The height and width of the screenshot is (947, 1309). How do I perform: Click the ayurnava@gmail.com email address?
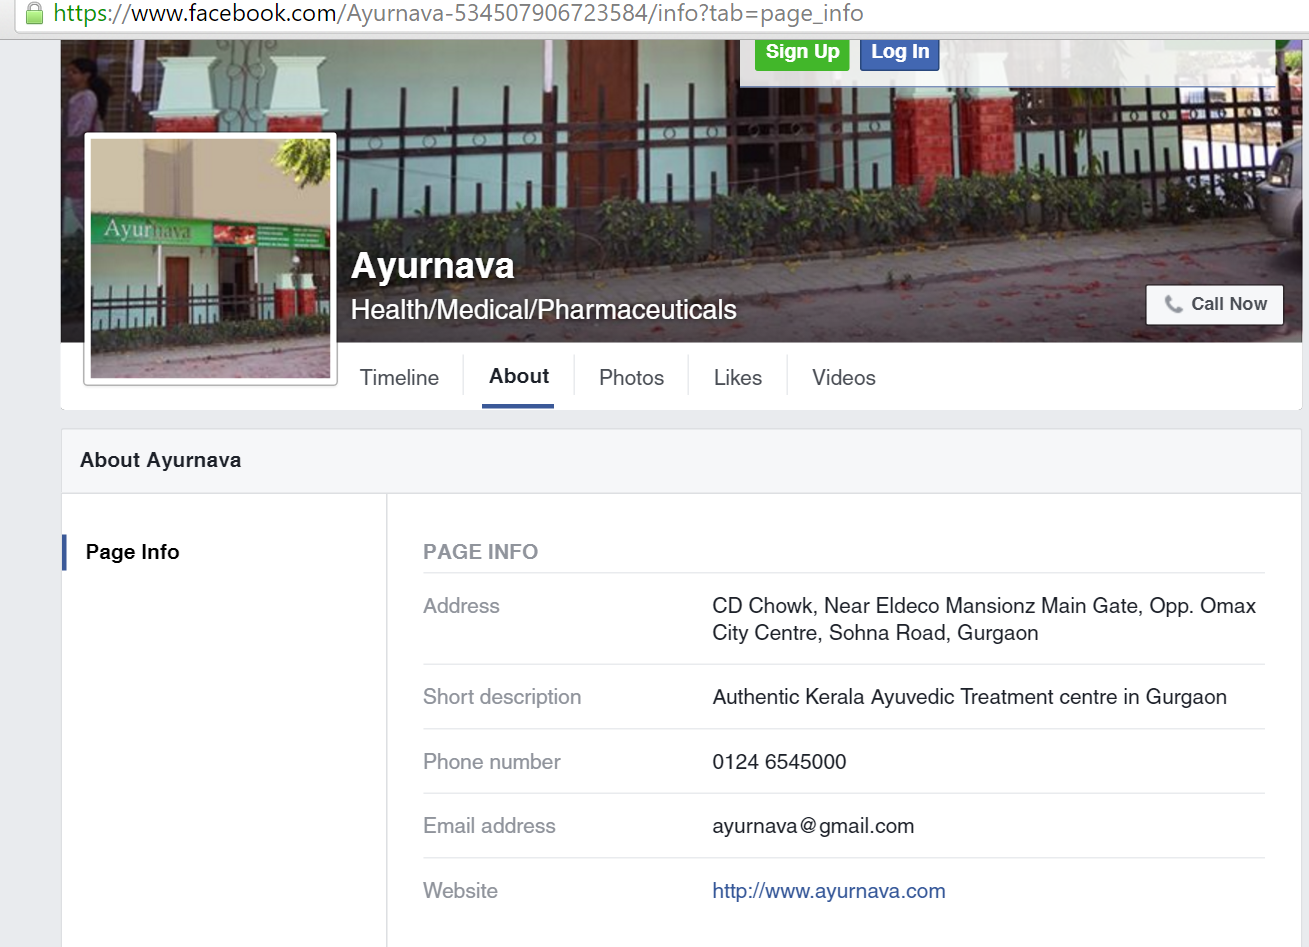813,826
